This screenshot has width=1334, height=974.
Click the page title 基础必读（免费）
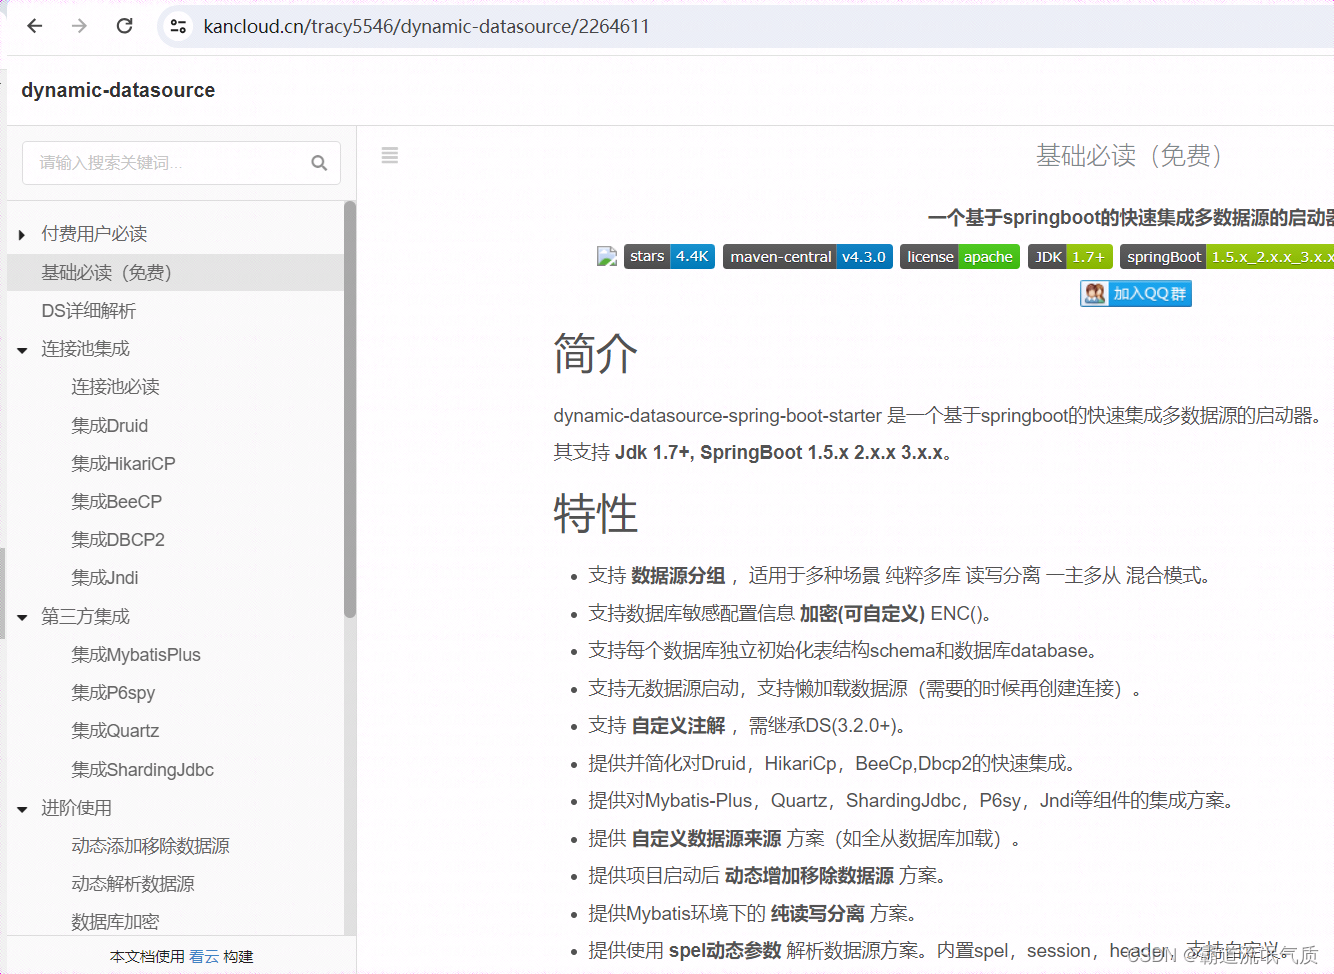pos(1128,156)
